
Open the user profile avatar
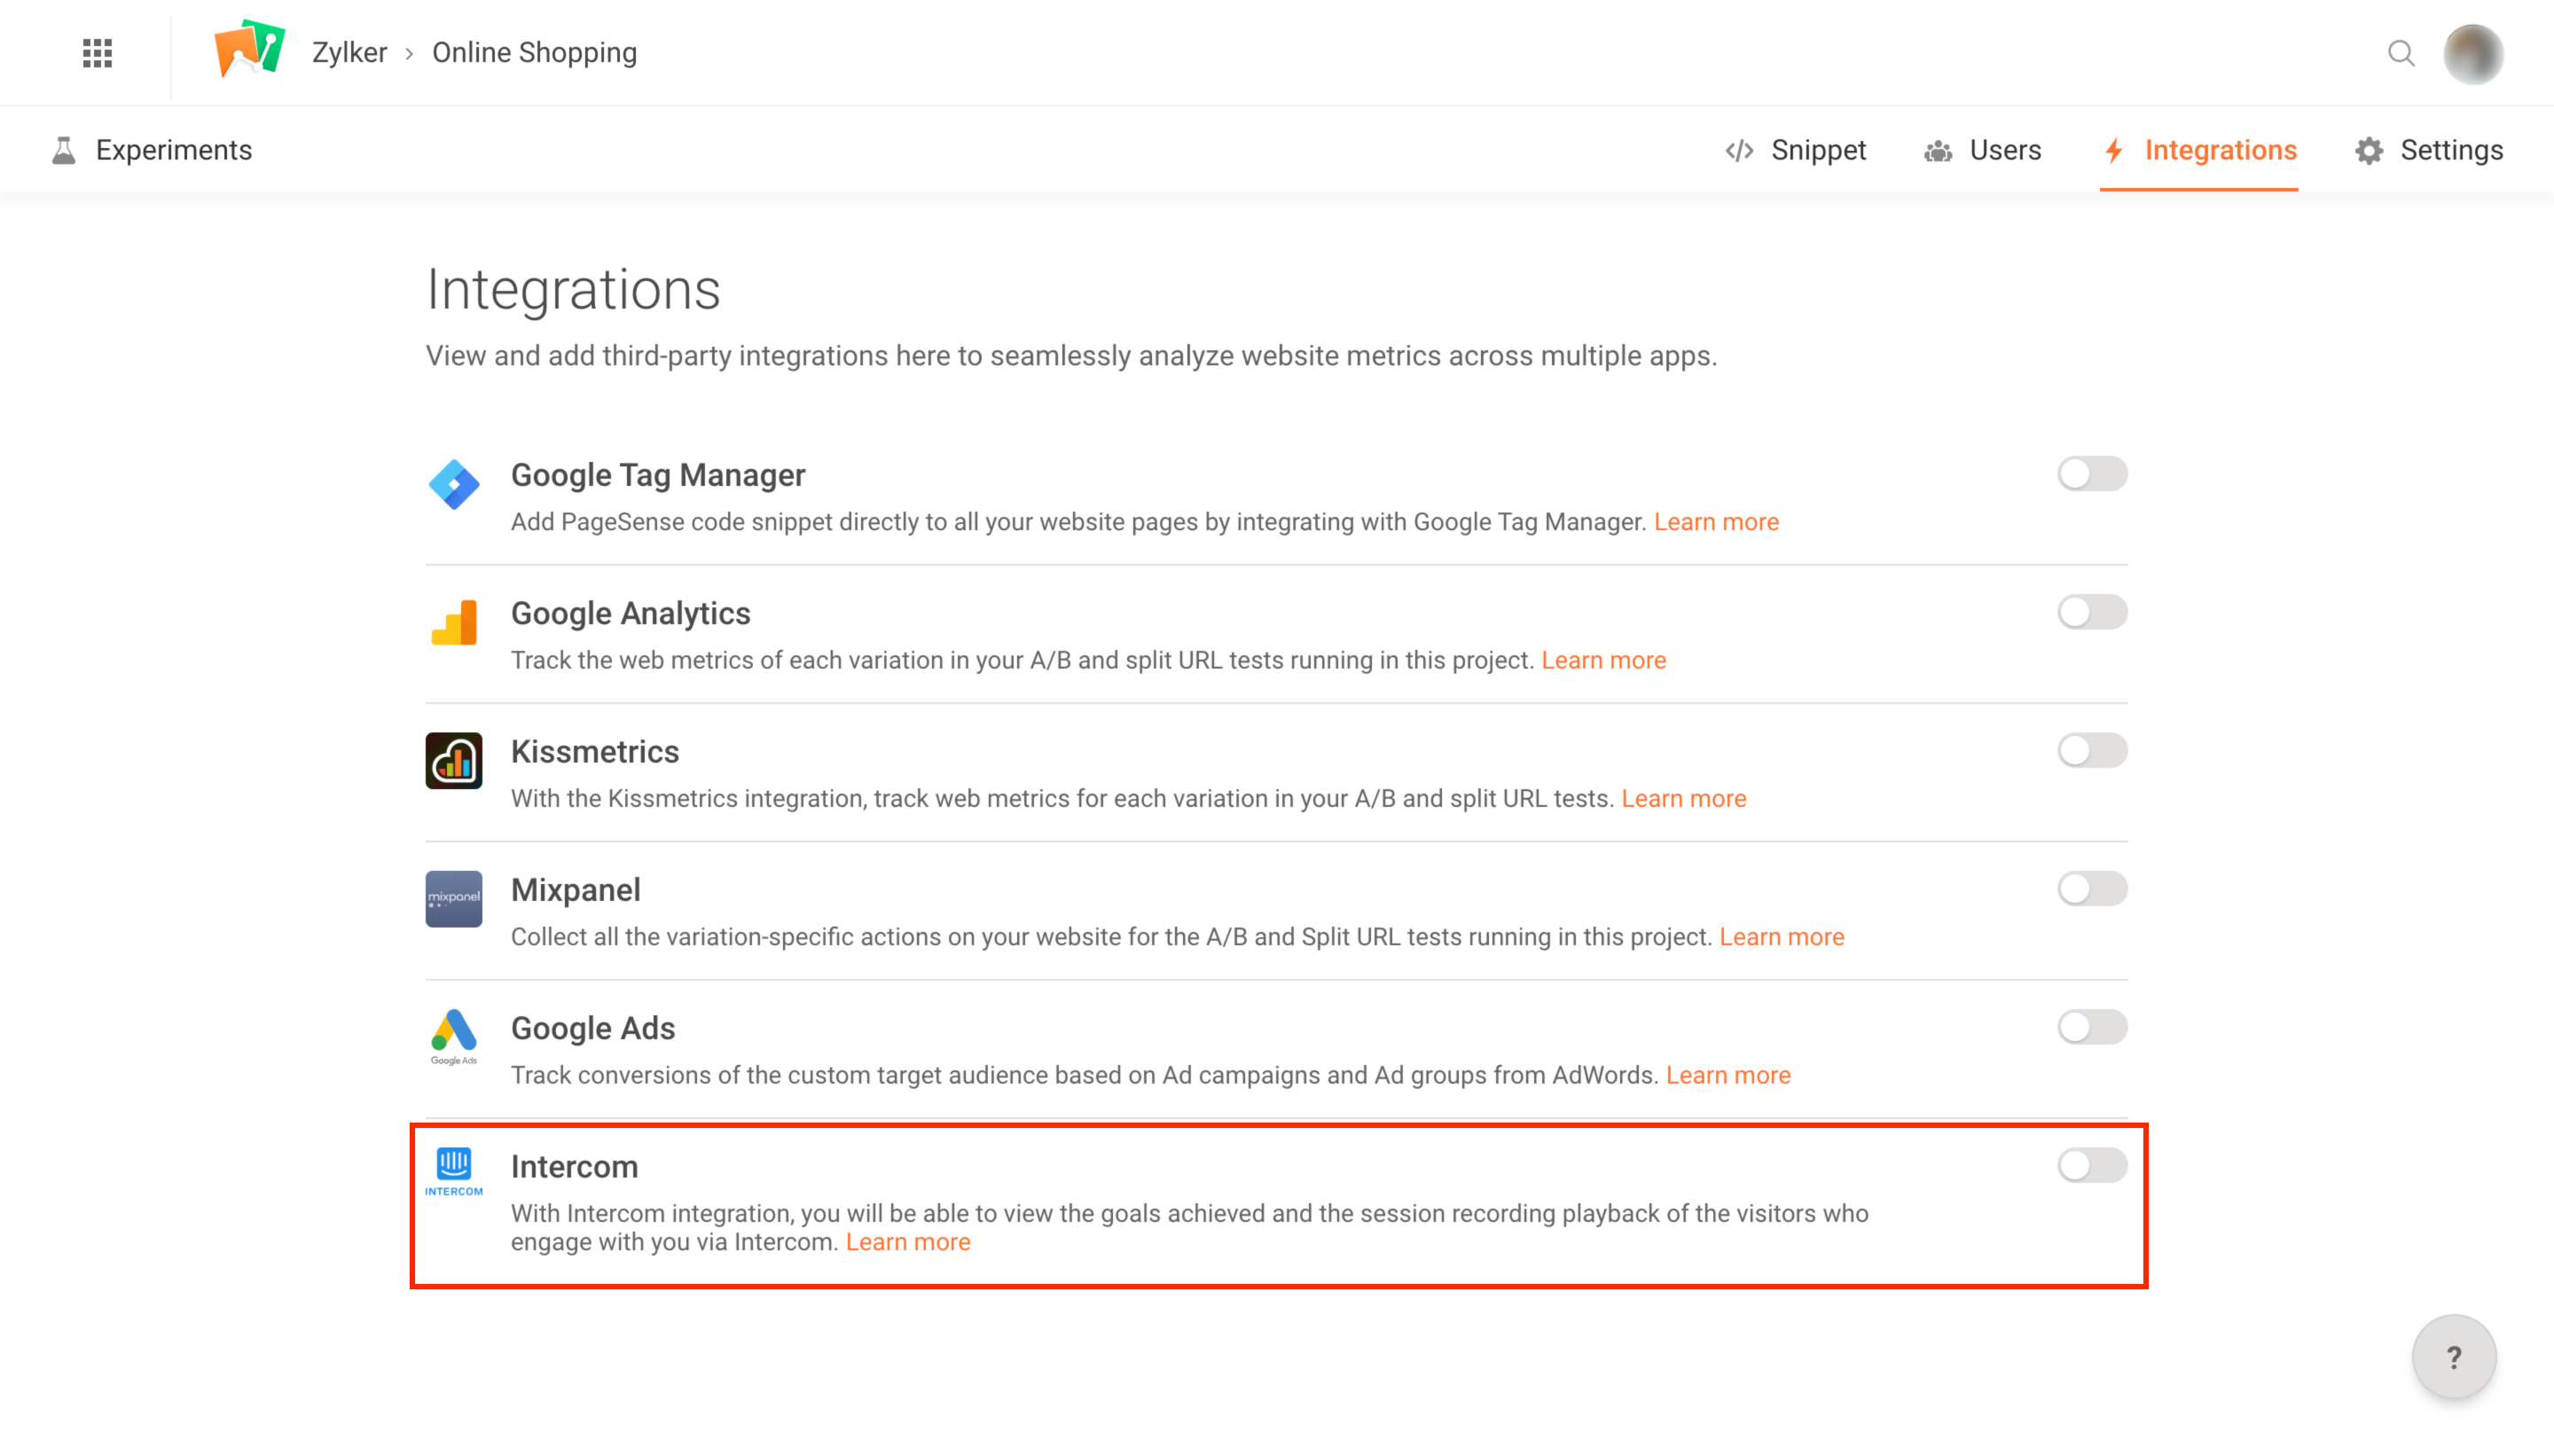pos(2473,53)
